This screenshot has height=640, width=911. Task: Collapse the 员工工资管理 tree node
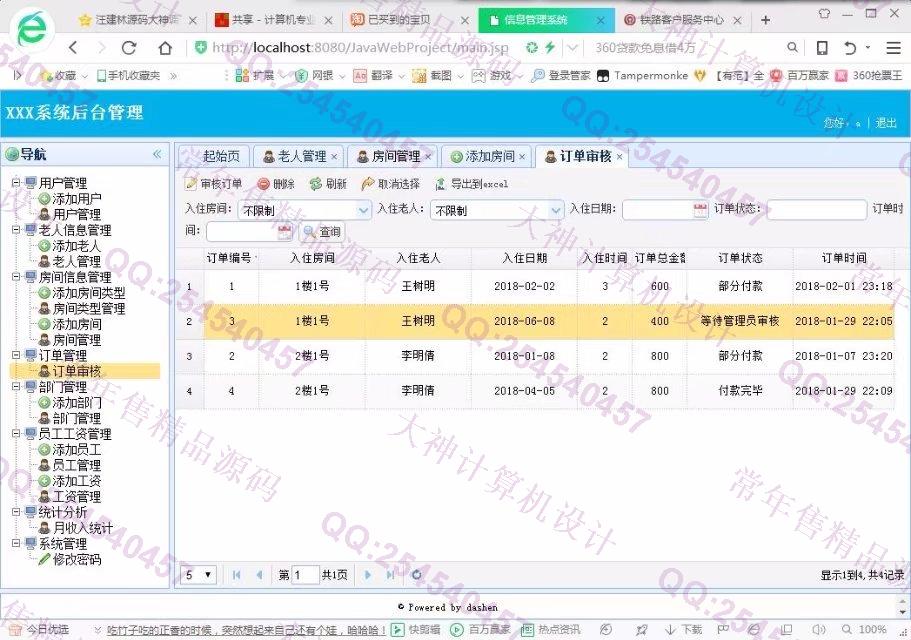(16, 433)
